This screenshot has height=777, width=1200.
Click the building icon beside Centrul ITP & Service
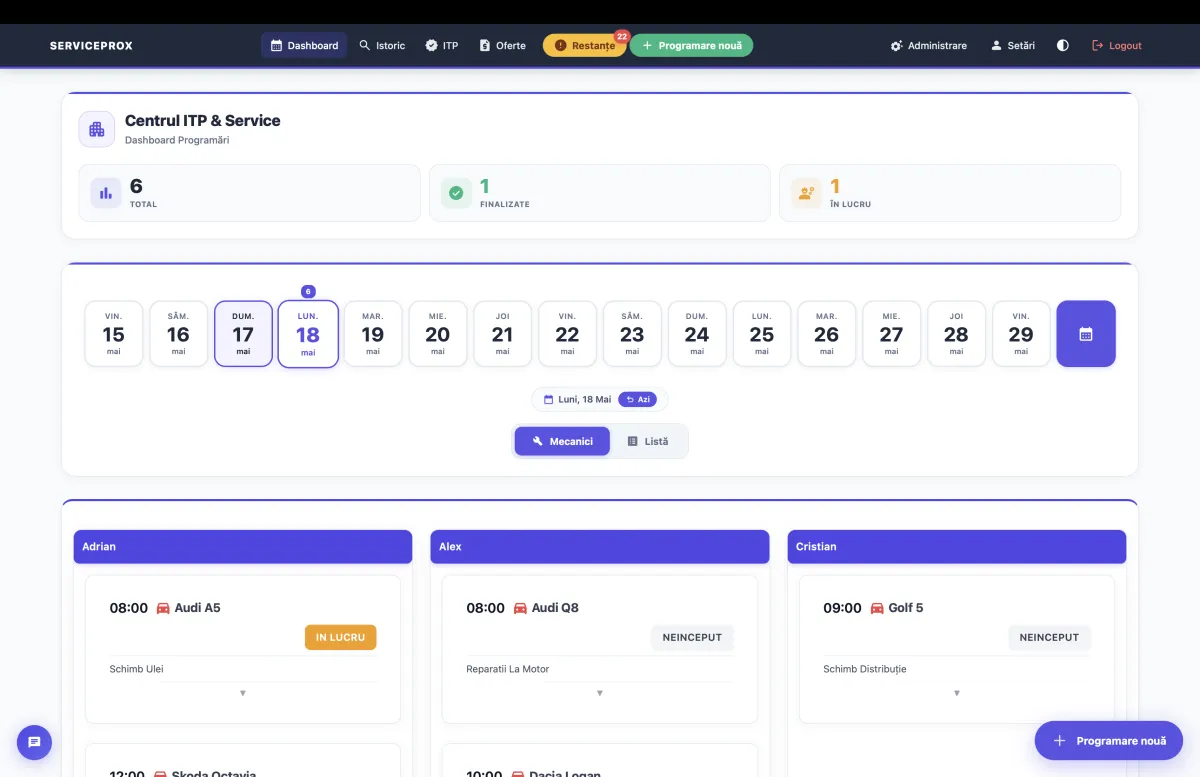click(97, 129)
